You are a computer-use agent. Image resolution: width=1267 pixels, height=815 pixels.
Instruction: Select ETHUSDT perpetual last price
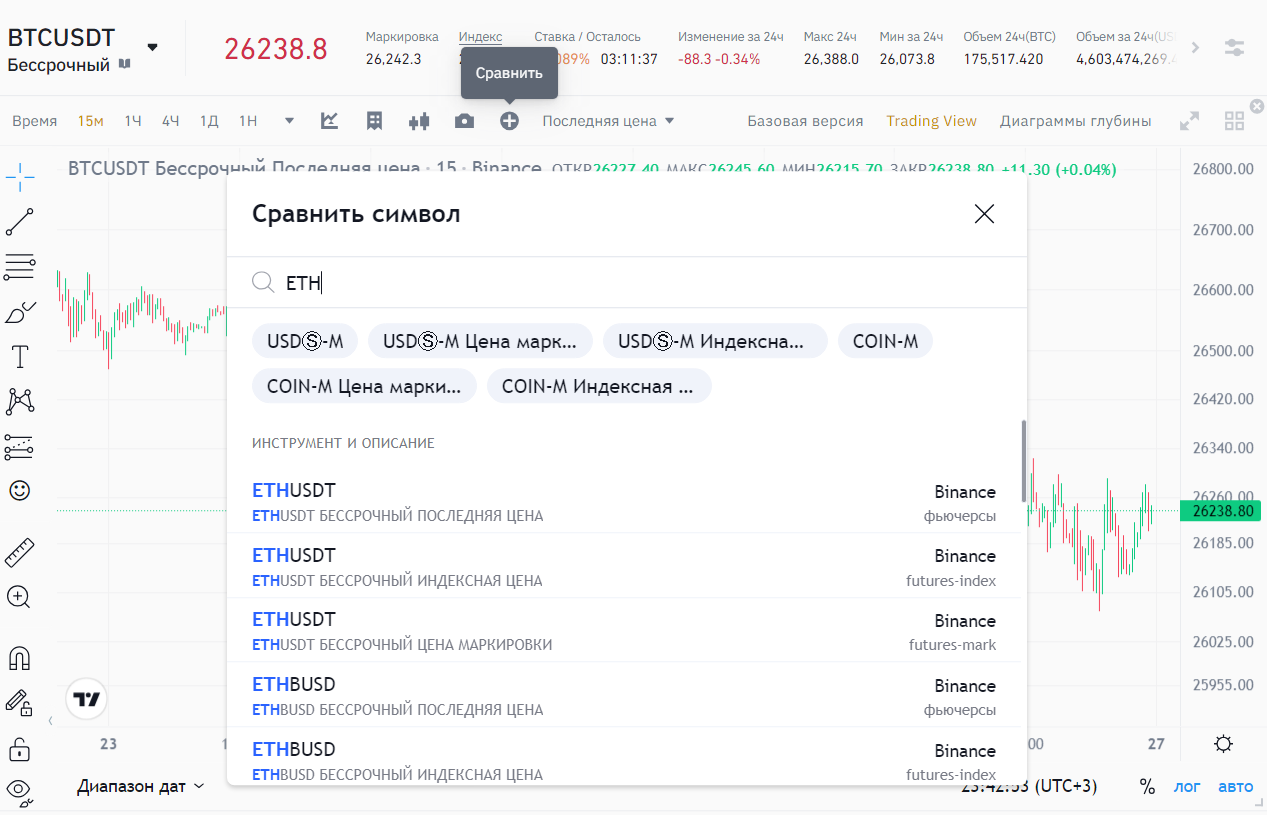click(624, 502)
